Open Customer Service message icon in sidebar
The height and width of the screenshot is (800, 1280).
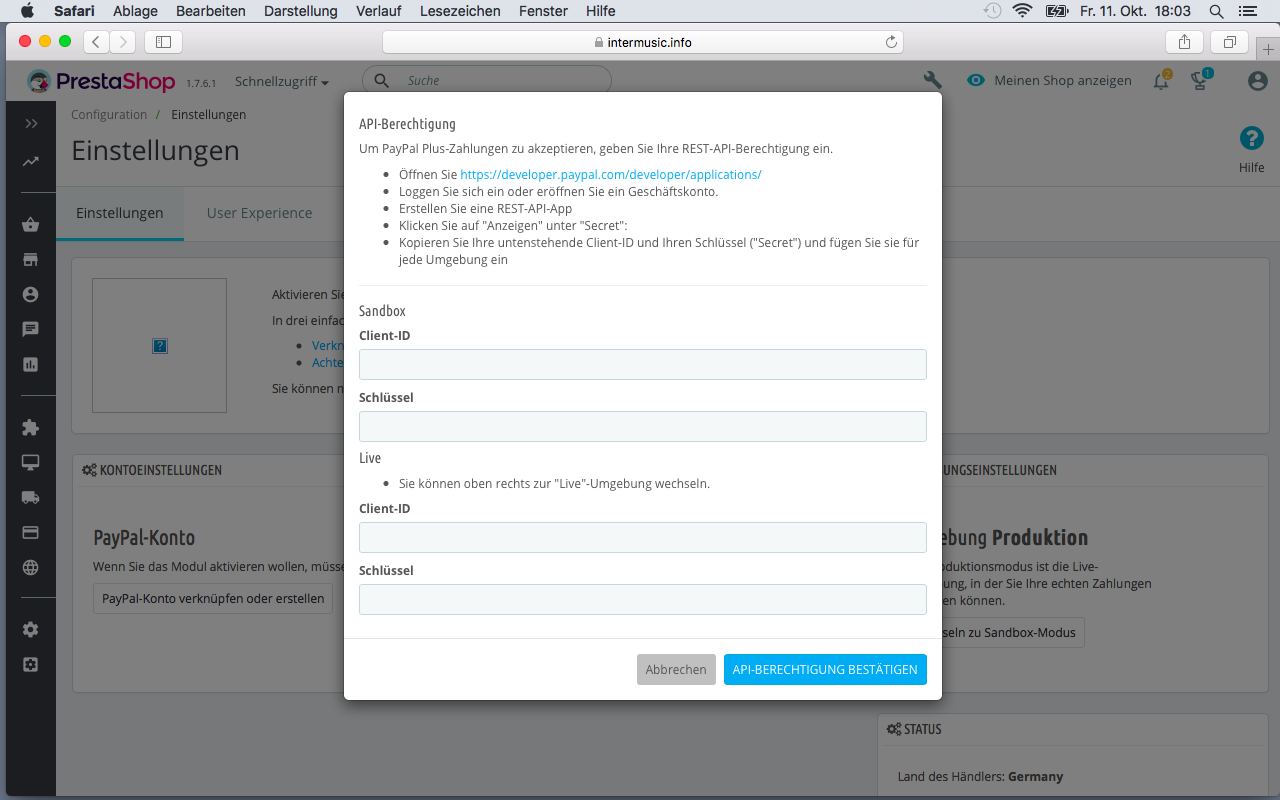[x=31, y=329]
